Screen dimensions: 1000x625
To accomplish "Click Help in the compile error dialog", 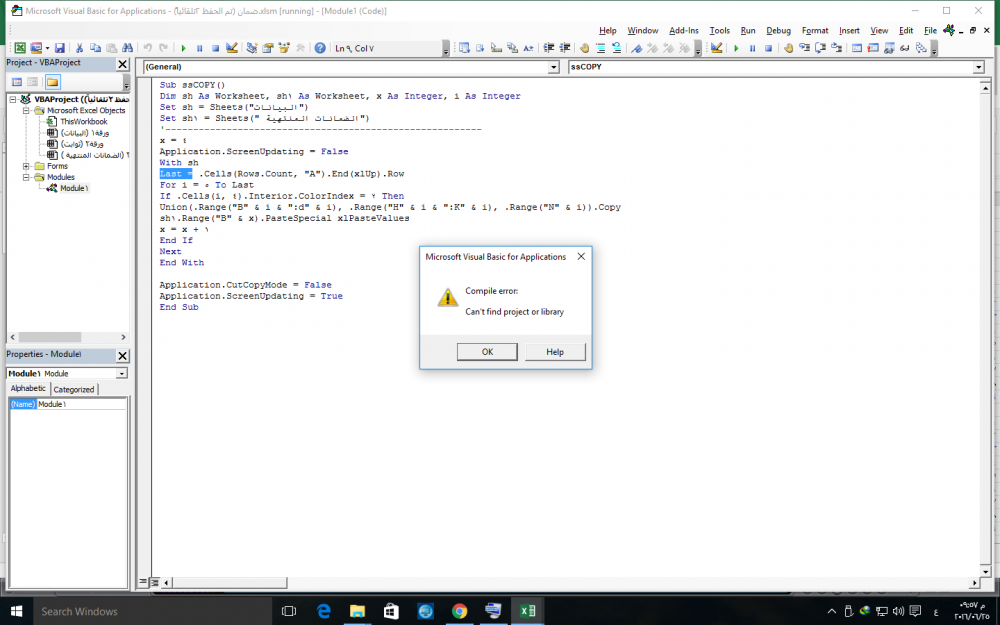I will click(x=555, y=352).
